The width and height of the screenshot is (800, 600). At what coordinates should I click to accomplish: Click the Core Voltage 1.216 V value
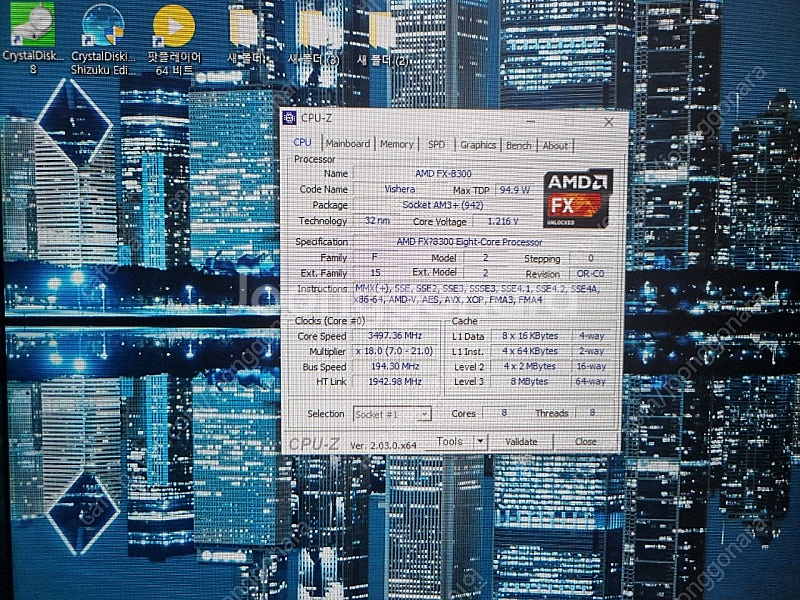point(503,221)
